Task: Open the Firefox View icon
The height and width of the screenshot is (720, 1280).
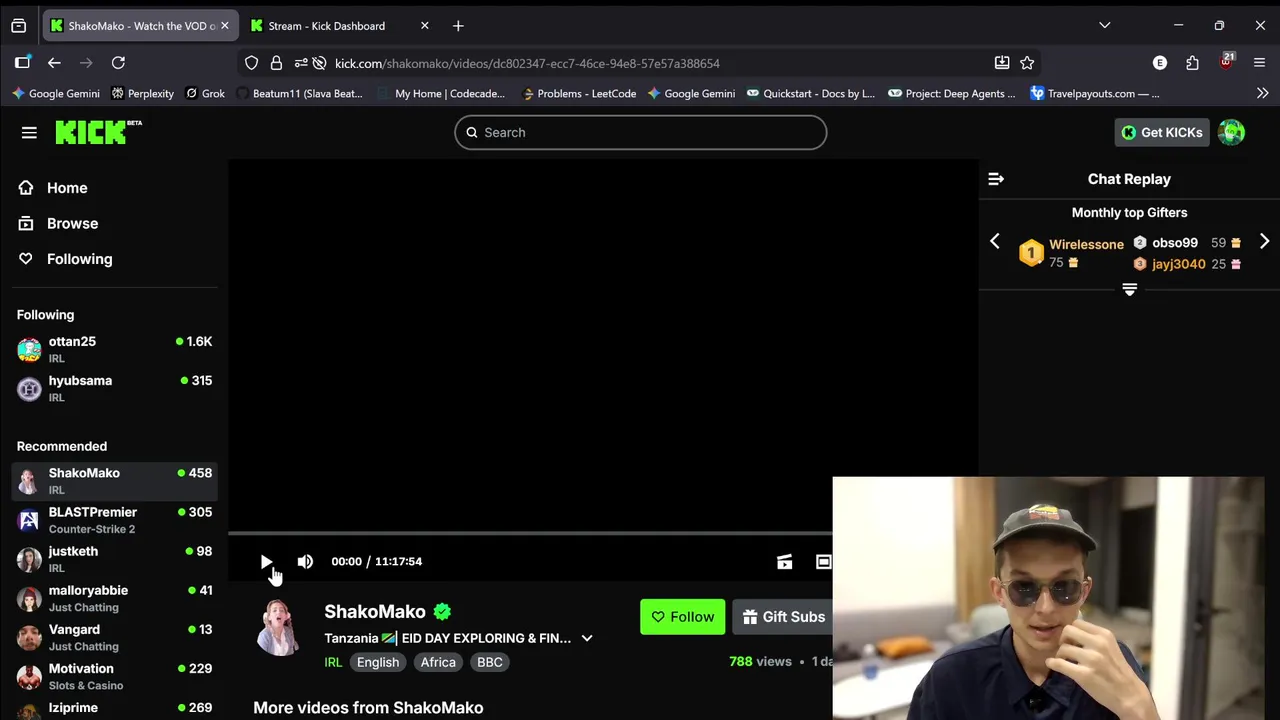Action: click(18, 26)
